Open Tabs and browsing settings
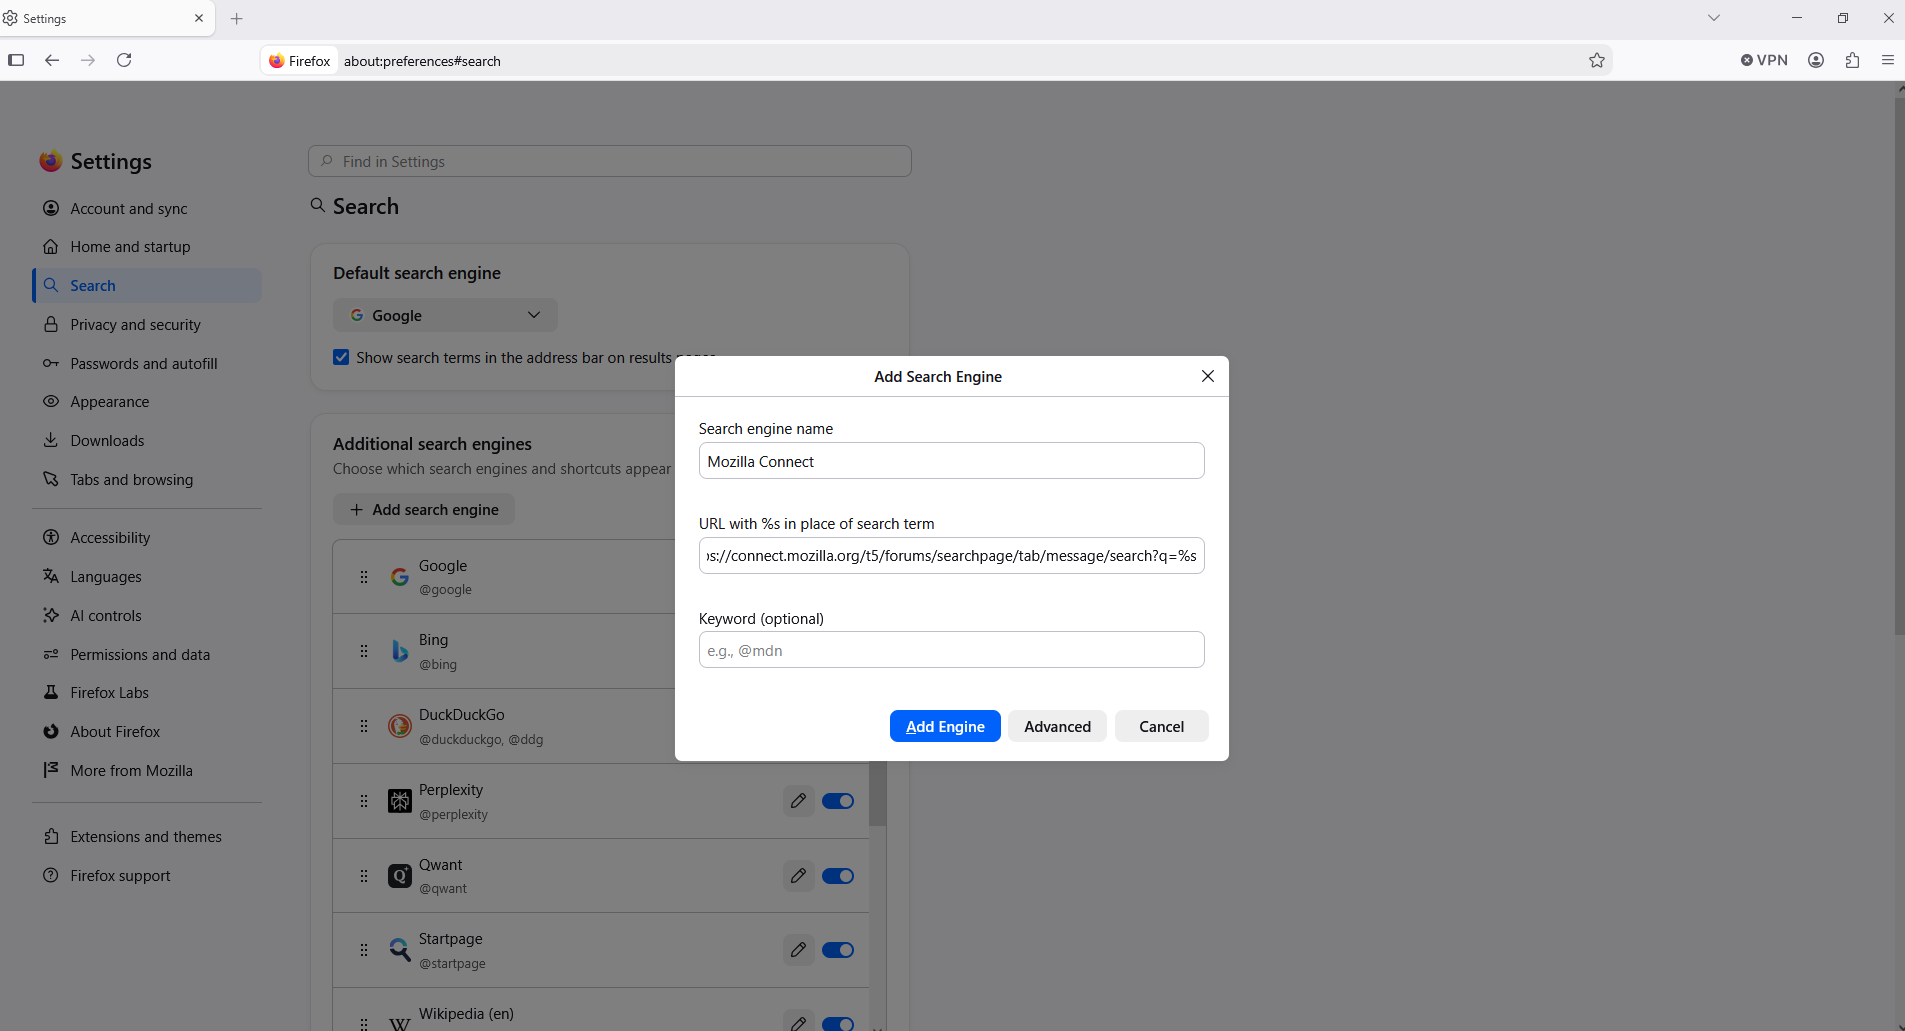 click(148, 479)
